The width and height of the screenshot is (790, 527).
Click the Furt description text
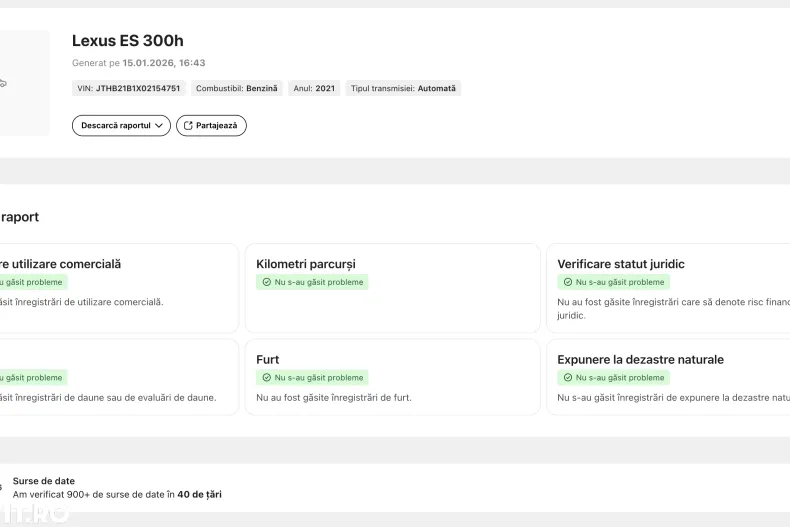pos(333,397)
